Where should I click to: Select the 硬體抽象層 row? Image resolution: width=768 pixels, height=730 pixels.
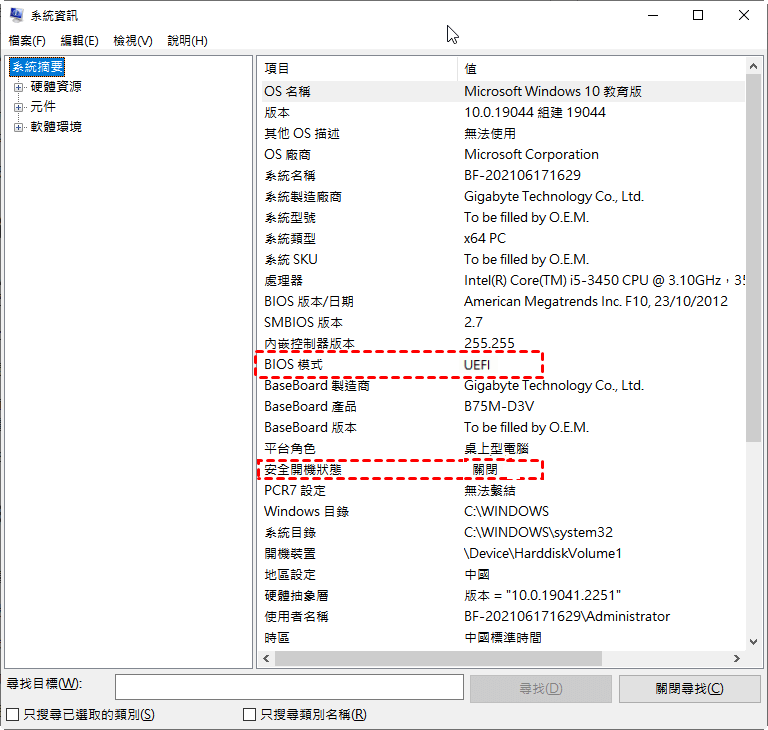503,595
